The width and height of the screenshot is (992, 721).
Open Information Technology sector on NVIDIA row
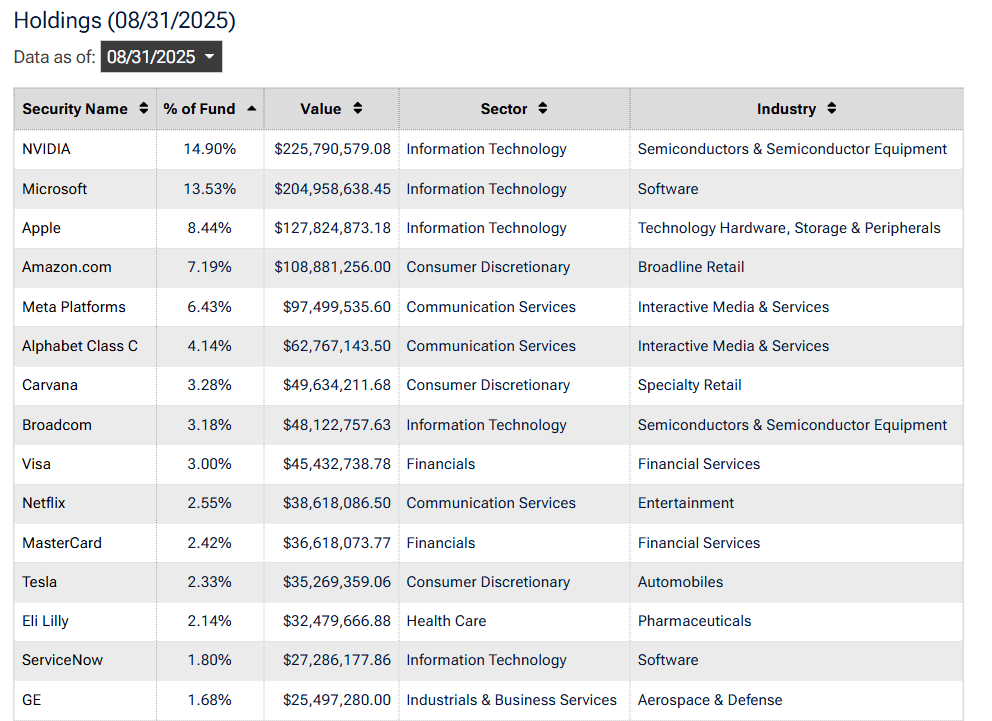click(487, 149)
